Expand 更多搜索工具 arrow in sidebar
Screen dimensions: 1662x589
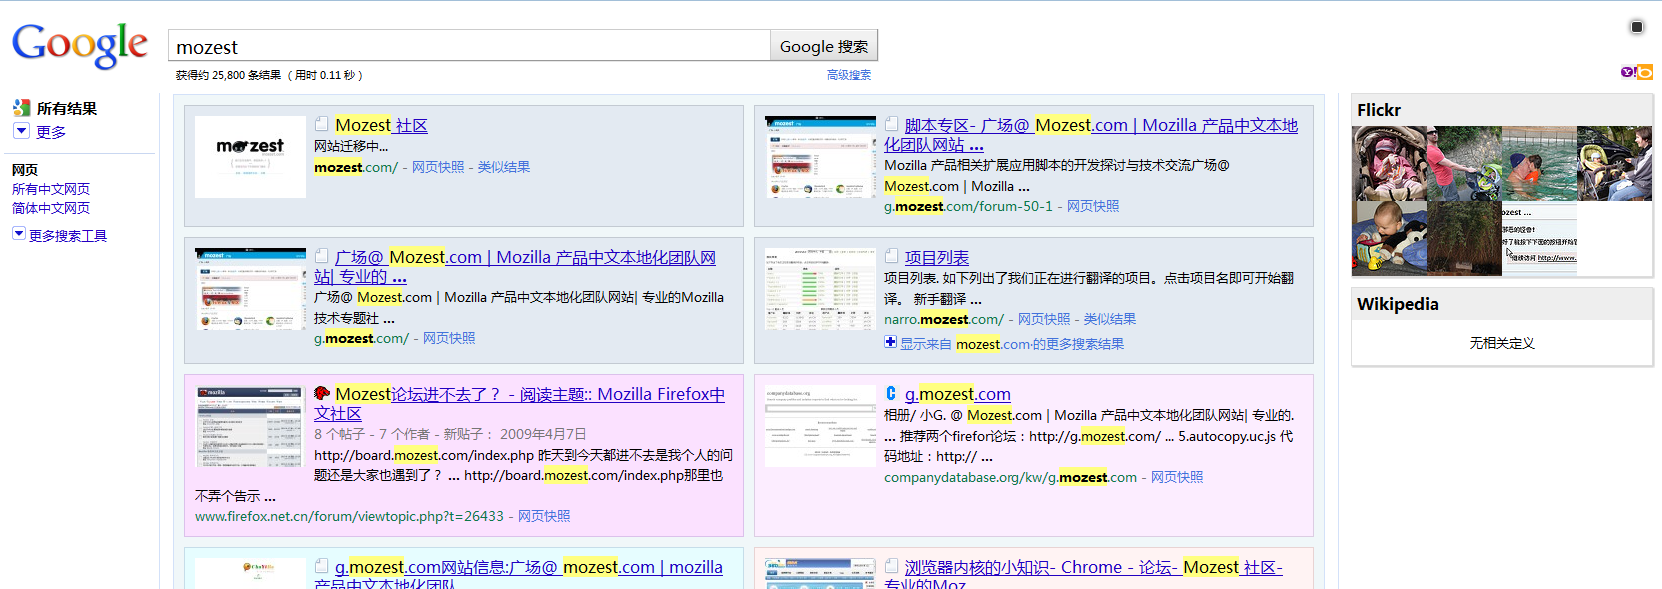point(19,233)
